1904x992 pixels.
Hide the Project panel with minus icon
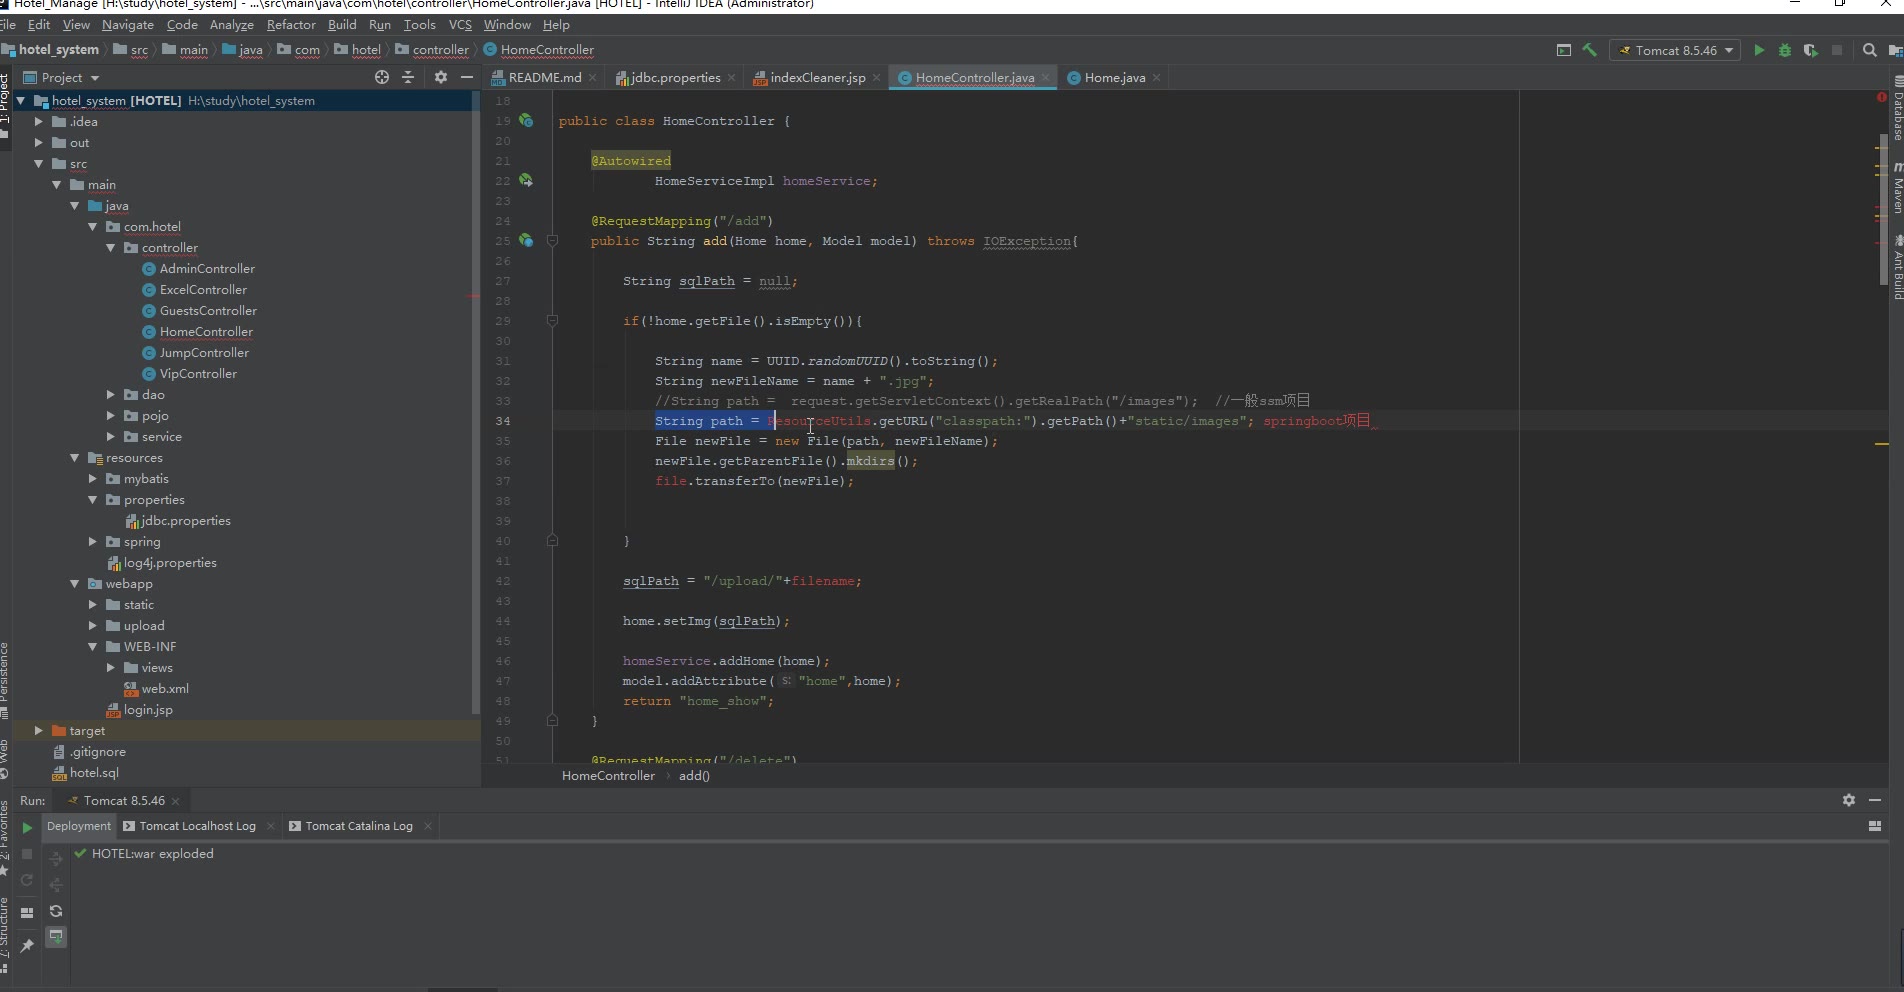[x=466, y=77]
